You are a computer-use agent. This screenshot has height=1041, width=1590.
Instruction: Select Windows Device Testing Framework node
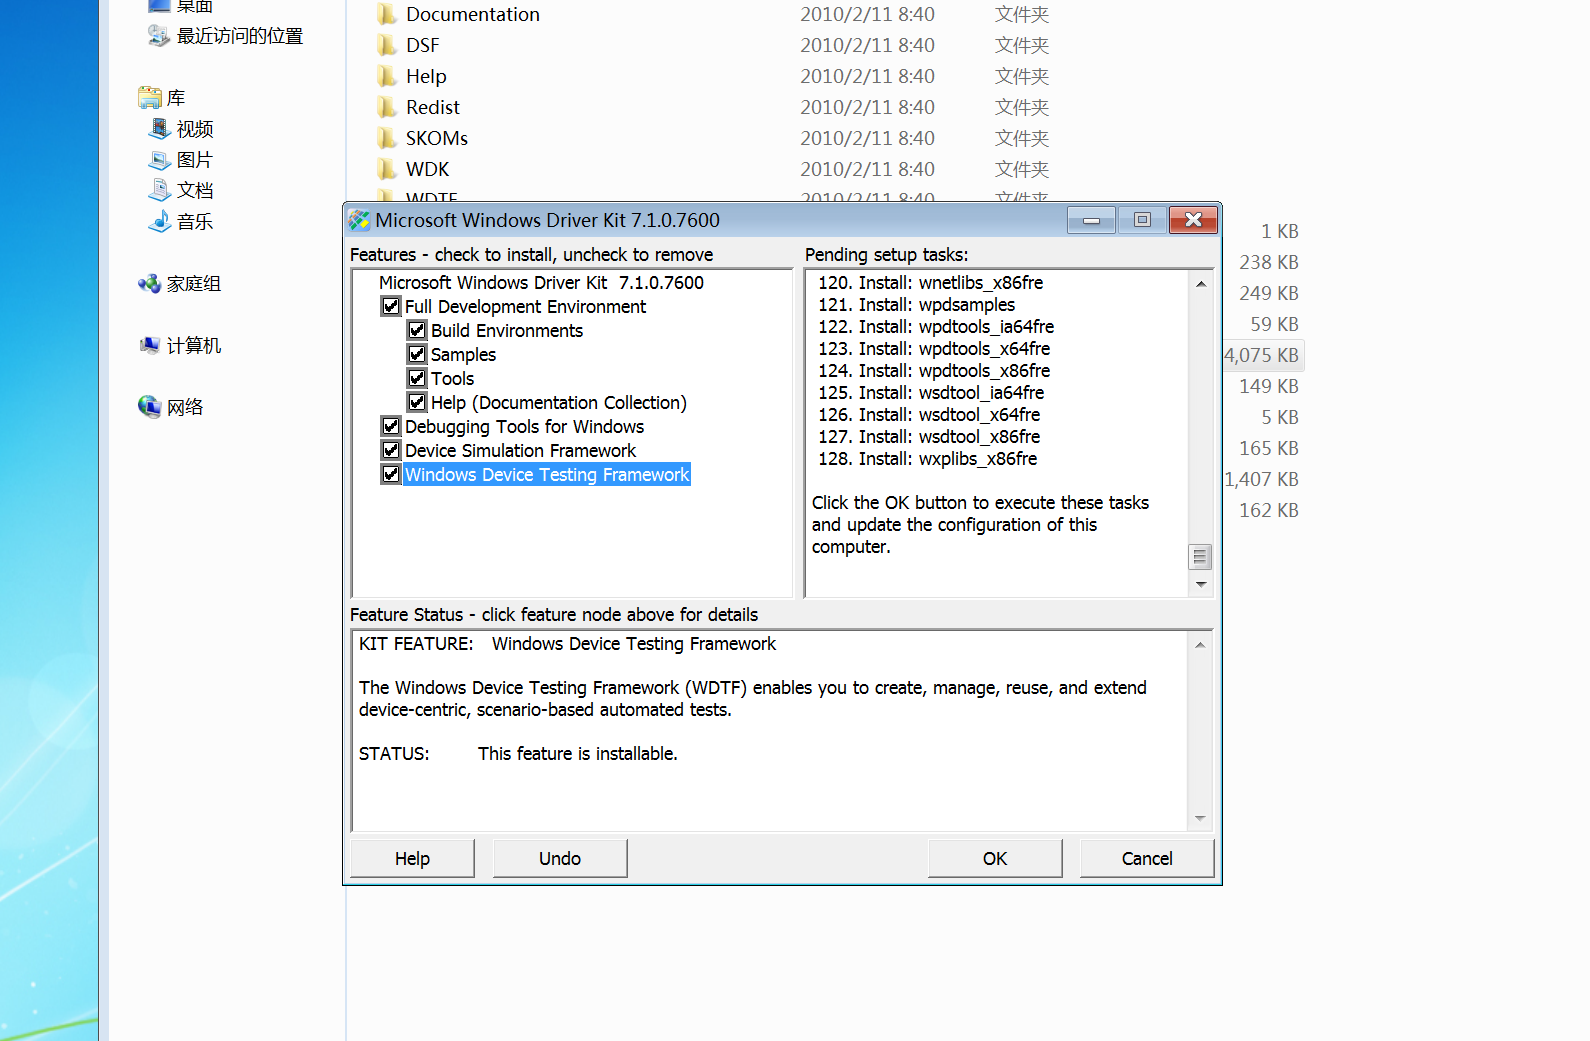pyautogui.click(x=547, y=475)
